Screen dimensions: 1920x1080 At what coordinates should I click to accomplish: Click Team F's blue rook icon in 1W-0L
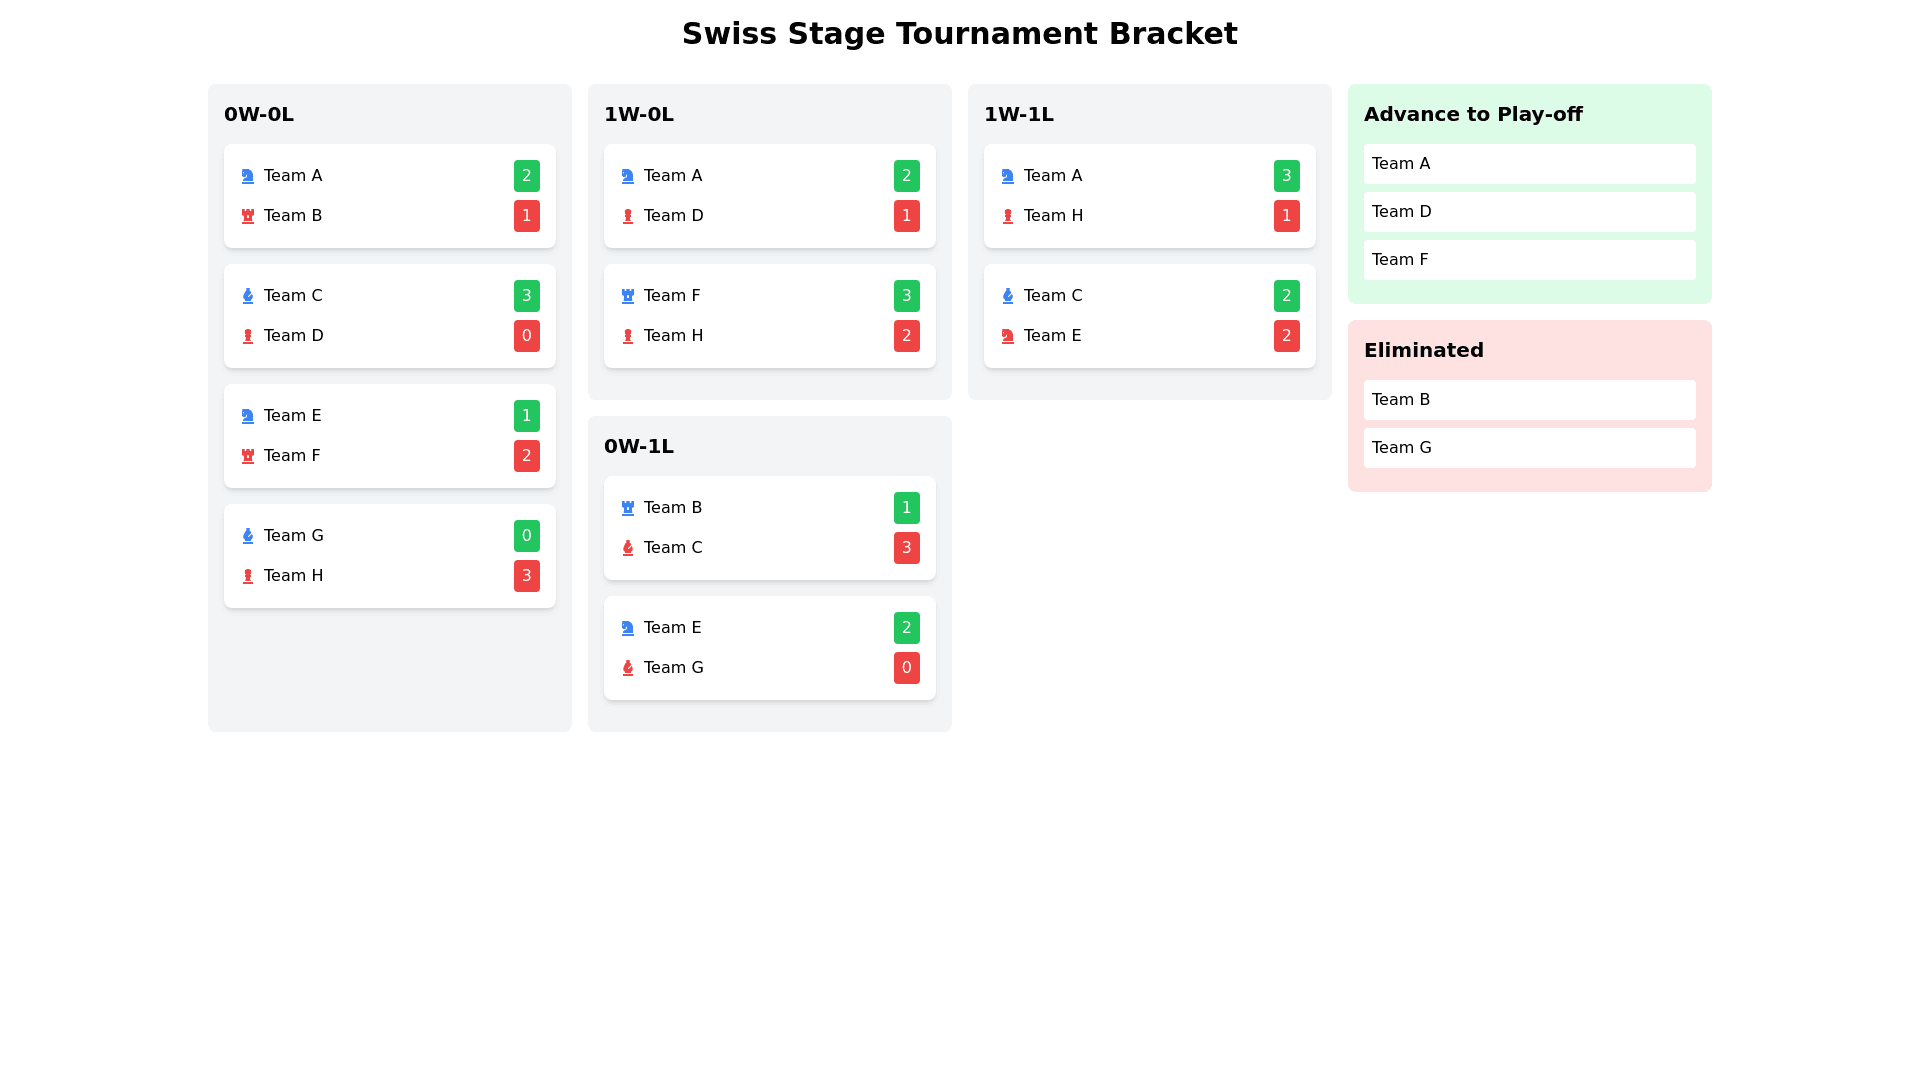coord(627,296)
